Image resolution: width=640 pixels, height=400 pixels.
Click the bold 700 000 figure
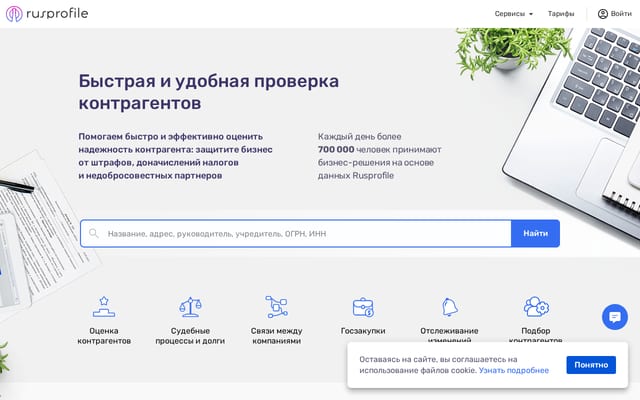(x=336, y=149)
